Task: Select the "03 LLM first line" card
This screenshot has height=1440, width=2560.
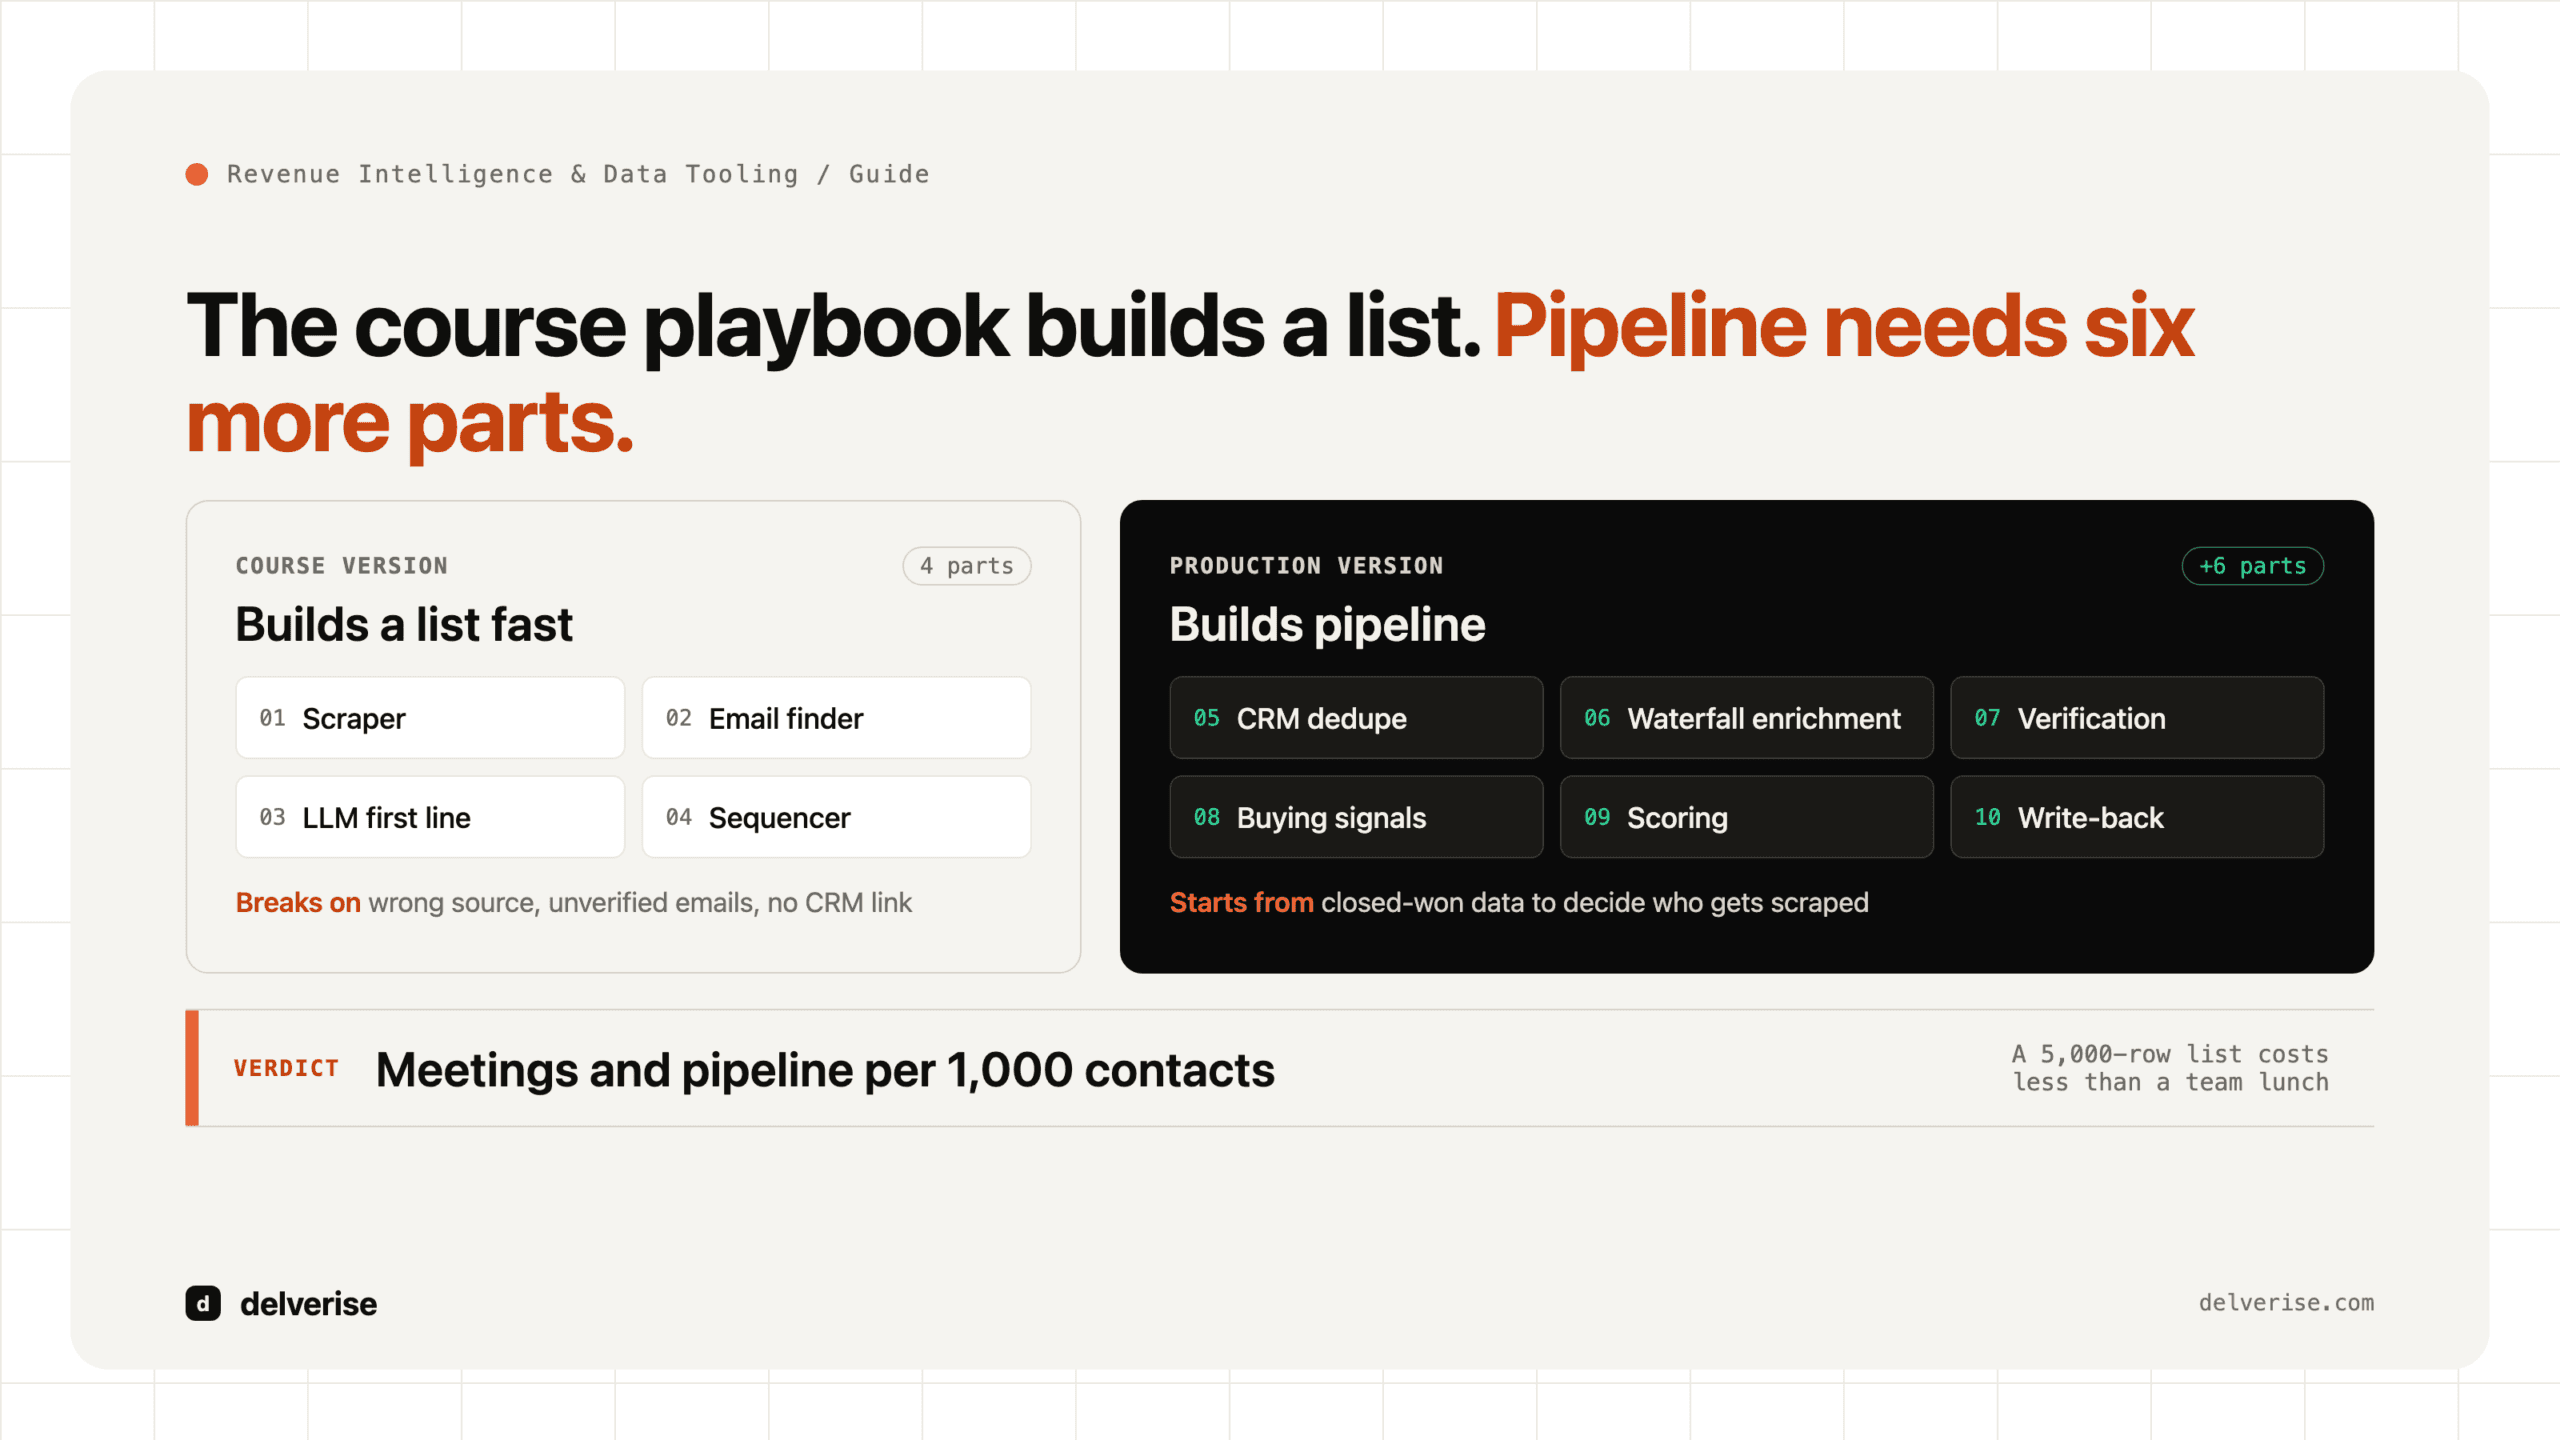Action: click(x=430, y=817)
